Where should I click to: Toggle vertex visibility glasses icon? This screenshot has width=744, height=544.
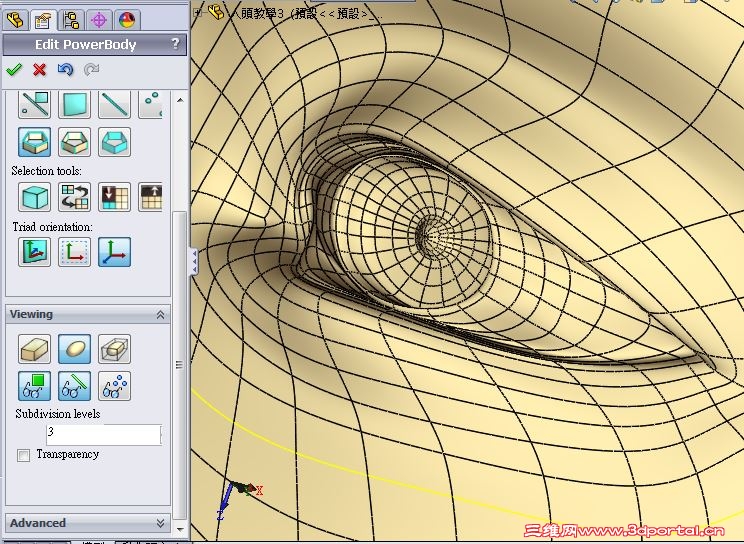coord(114,386)
